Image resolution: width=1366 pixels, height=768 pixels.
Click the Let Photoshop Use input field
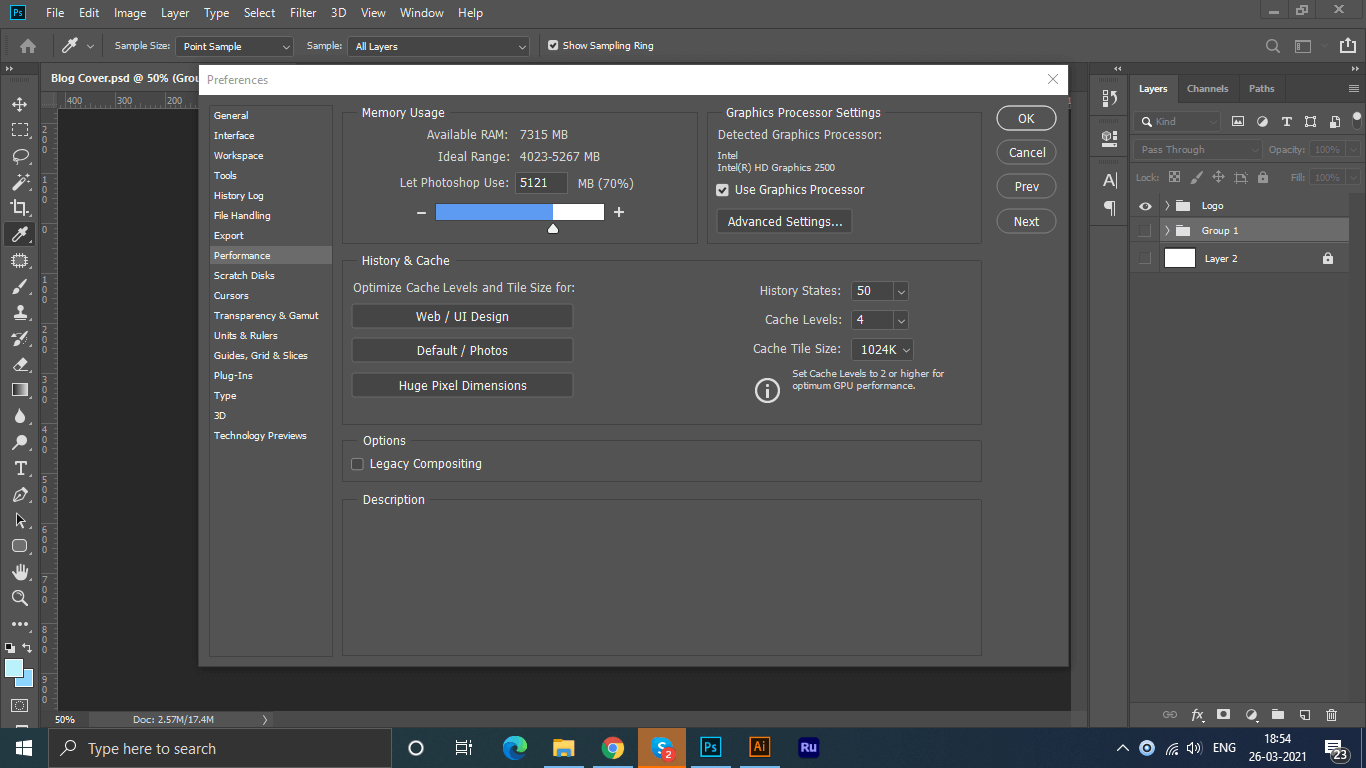(x=541, y=184)
